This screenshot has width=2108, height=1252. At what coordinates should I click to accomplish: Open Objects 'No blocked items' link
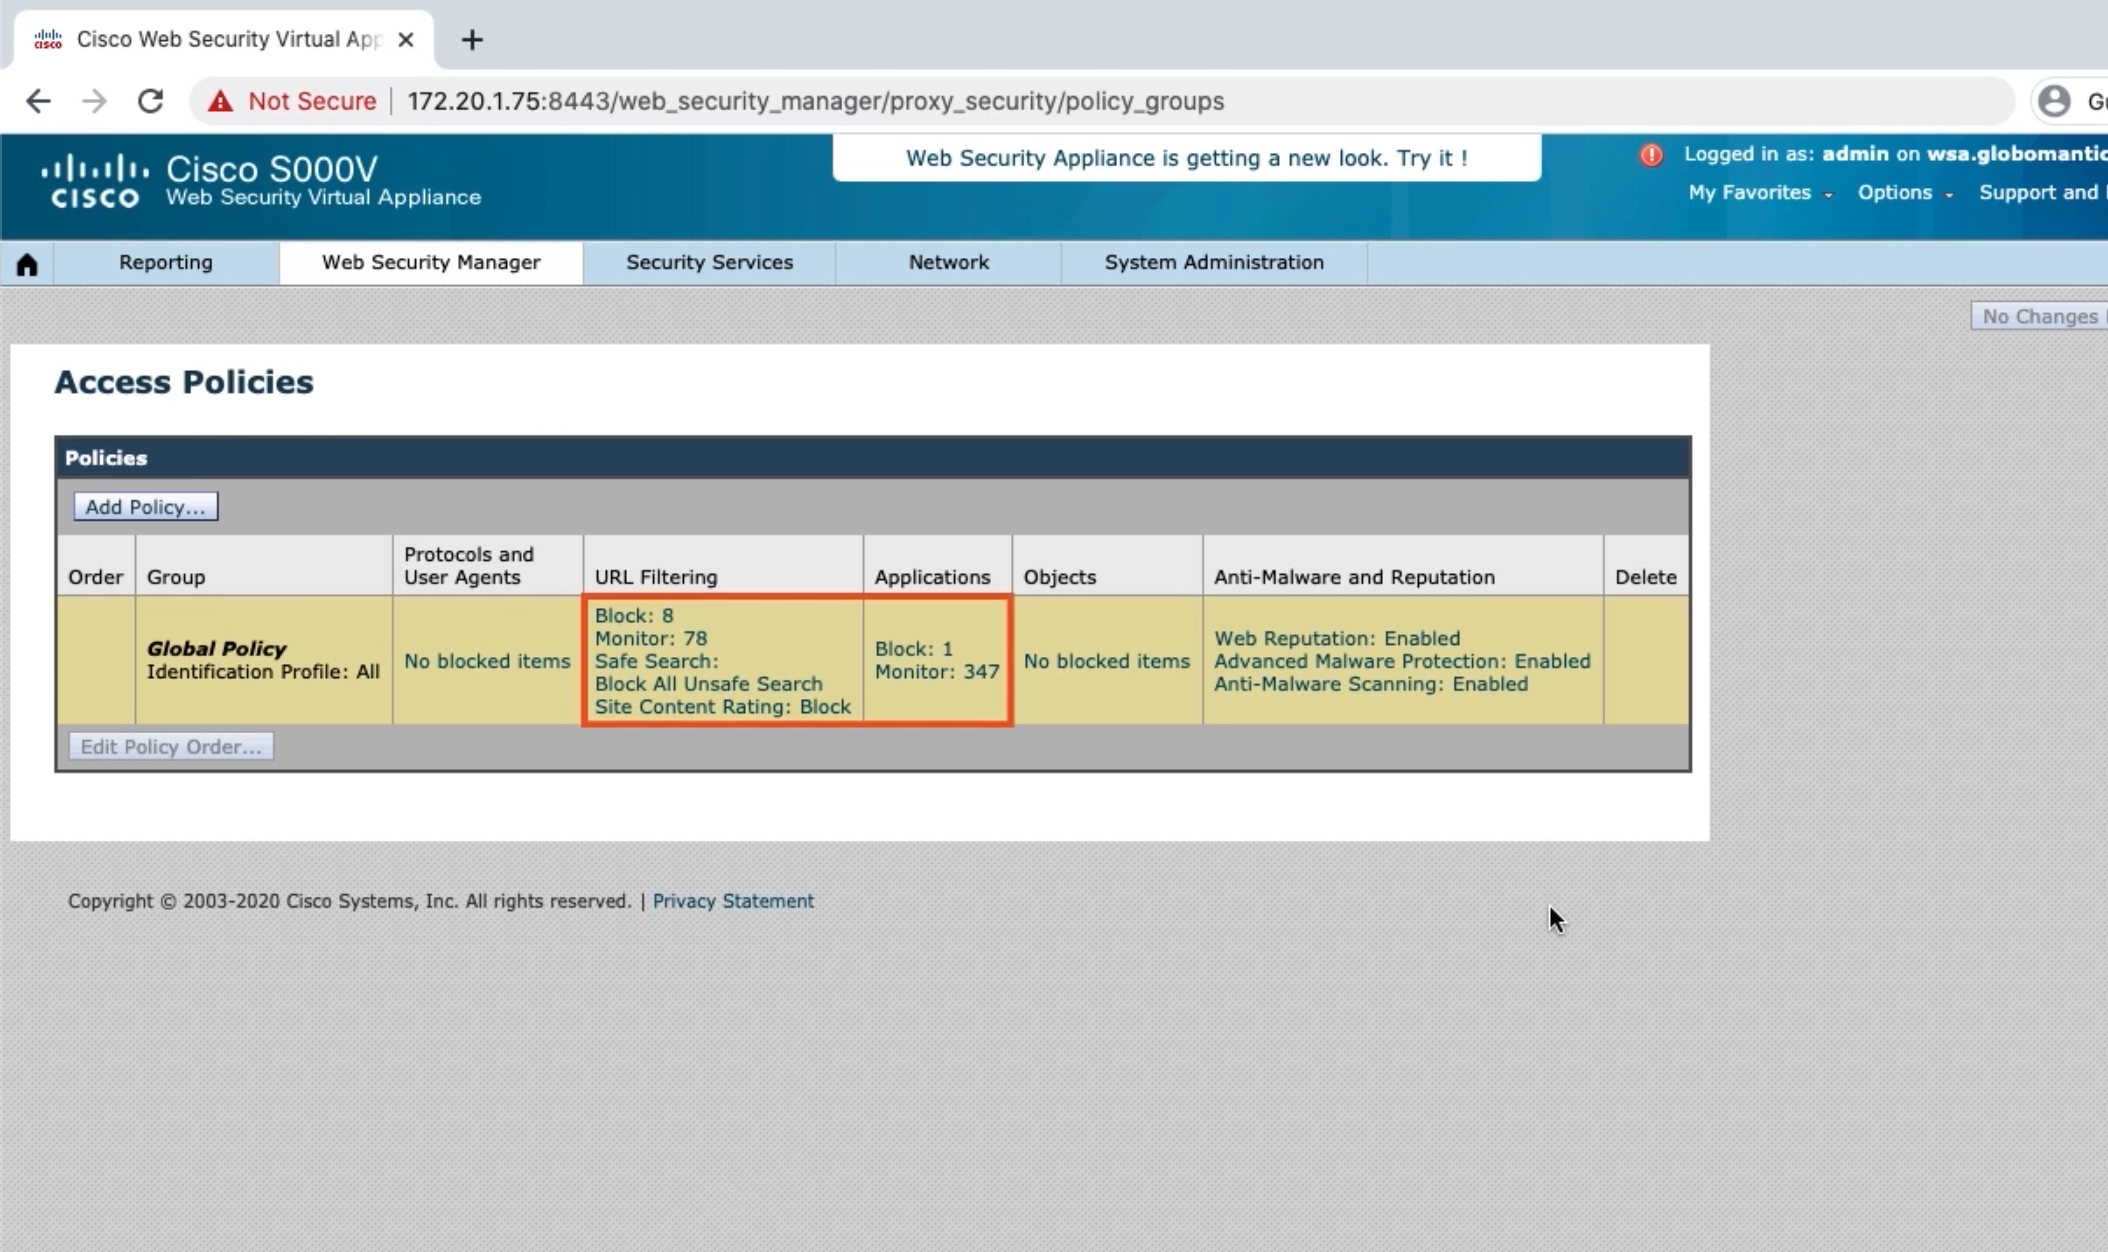coord(1106,661)
